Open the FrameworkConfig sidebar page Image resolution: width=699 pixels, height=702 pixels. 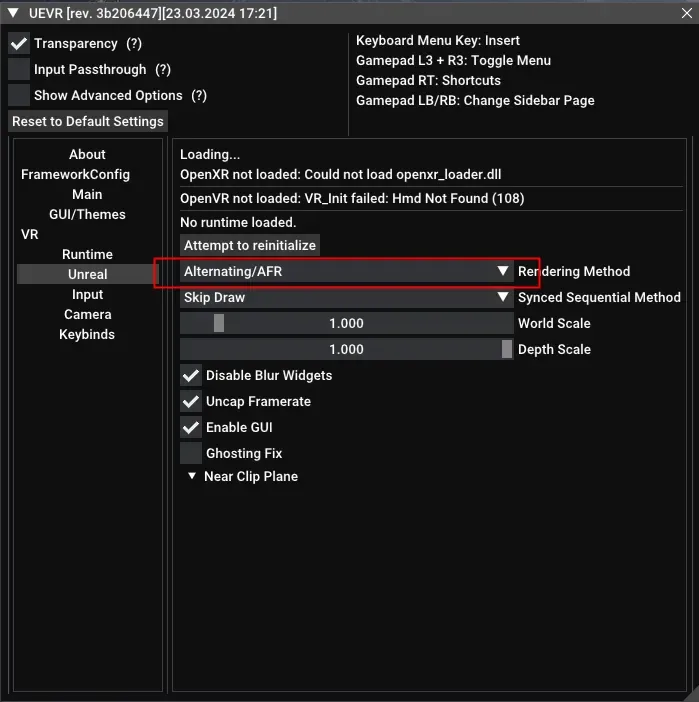[75, 174]
